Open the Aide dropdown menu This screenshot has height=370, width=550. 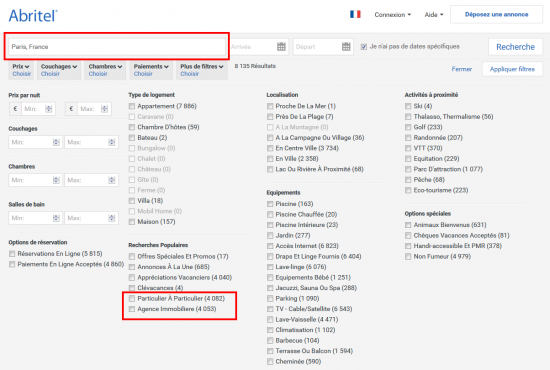click(434, 15)
